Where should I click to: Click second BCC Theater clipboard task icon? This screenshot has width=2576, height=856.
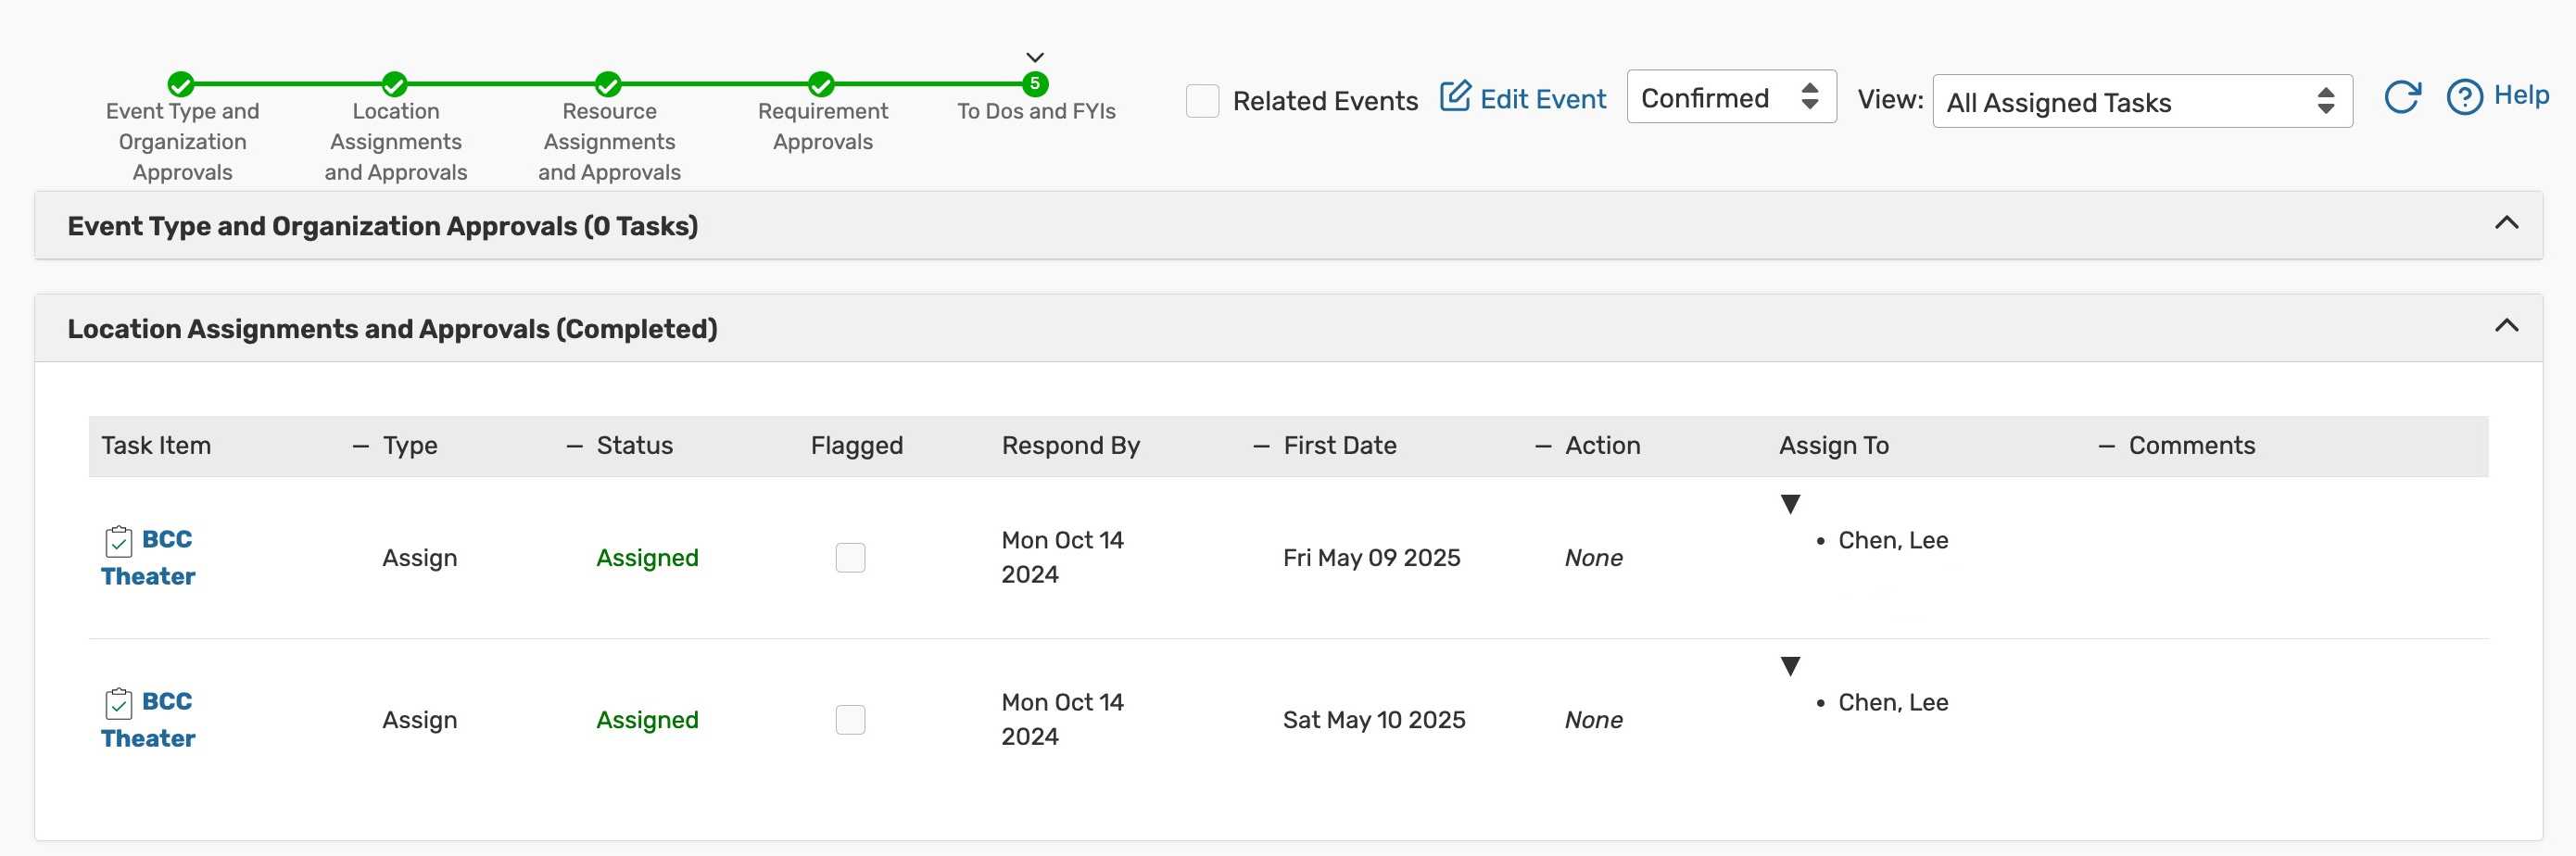pyautogui.click(x=118, y=703)
